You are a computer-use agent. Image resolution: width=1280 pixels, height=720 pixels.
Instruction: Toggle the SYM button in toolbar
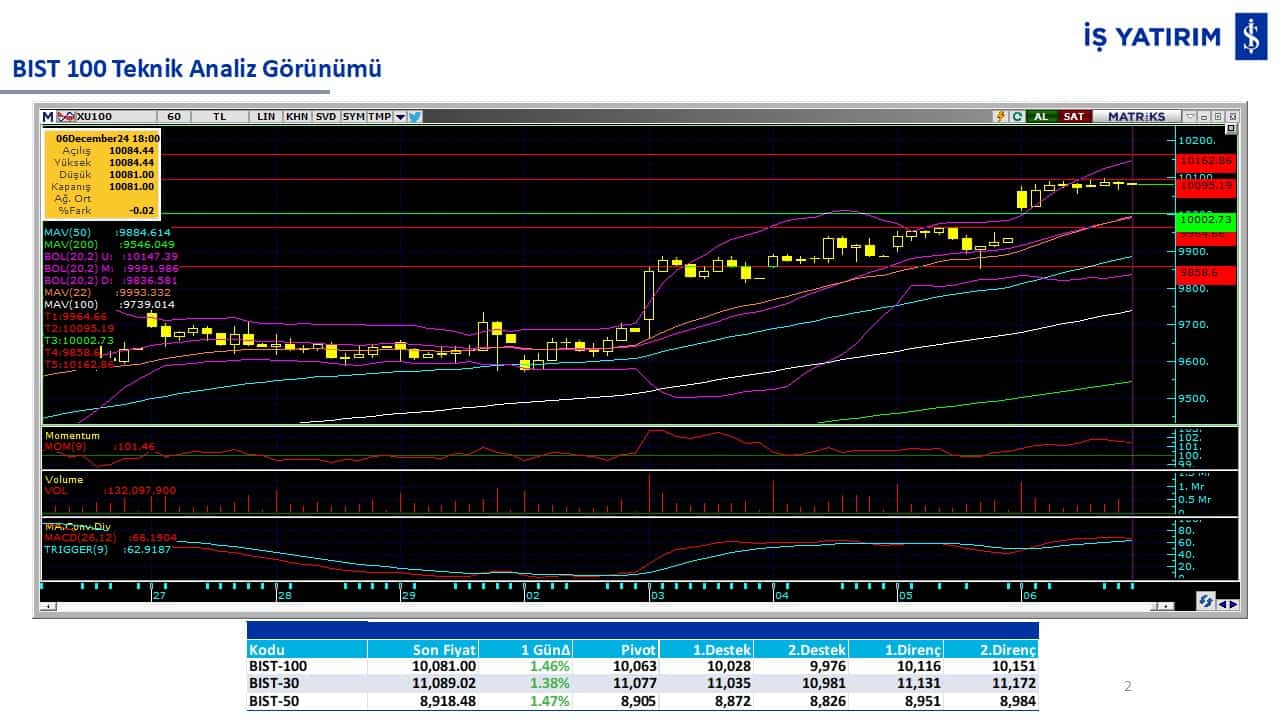[353, 116]
